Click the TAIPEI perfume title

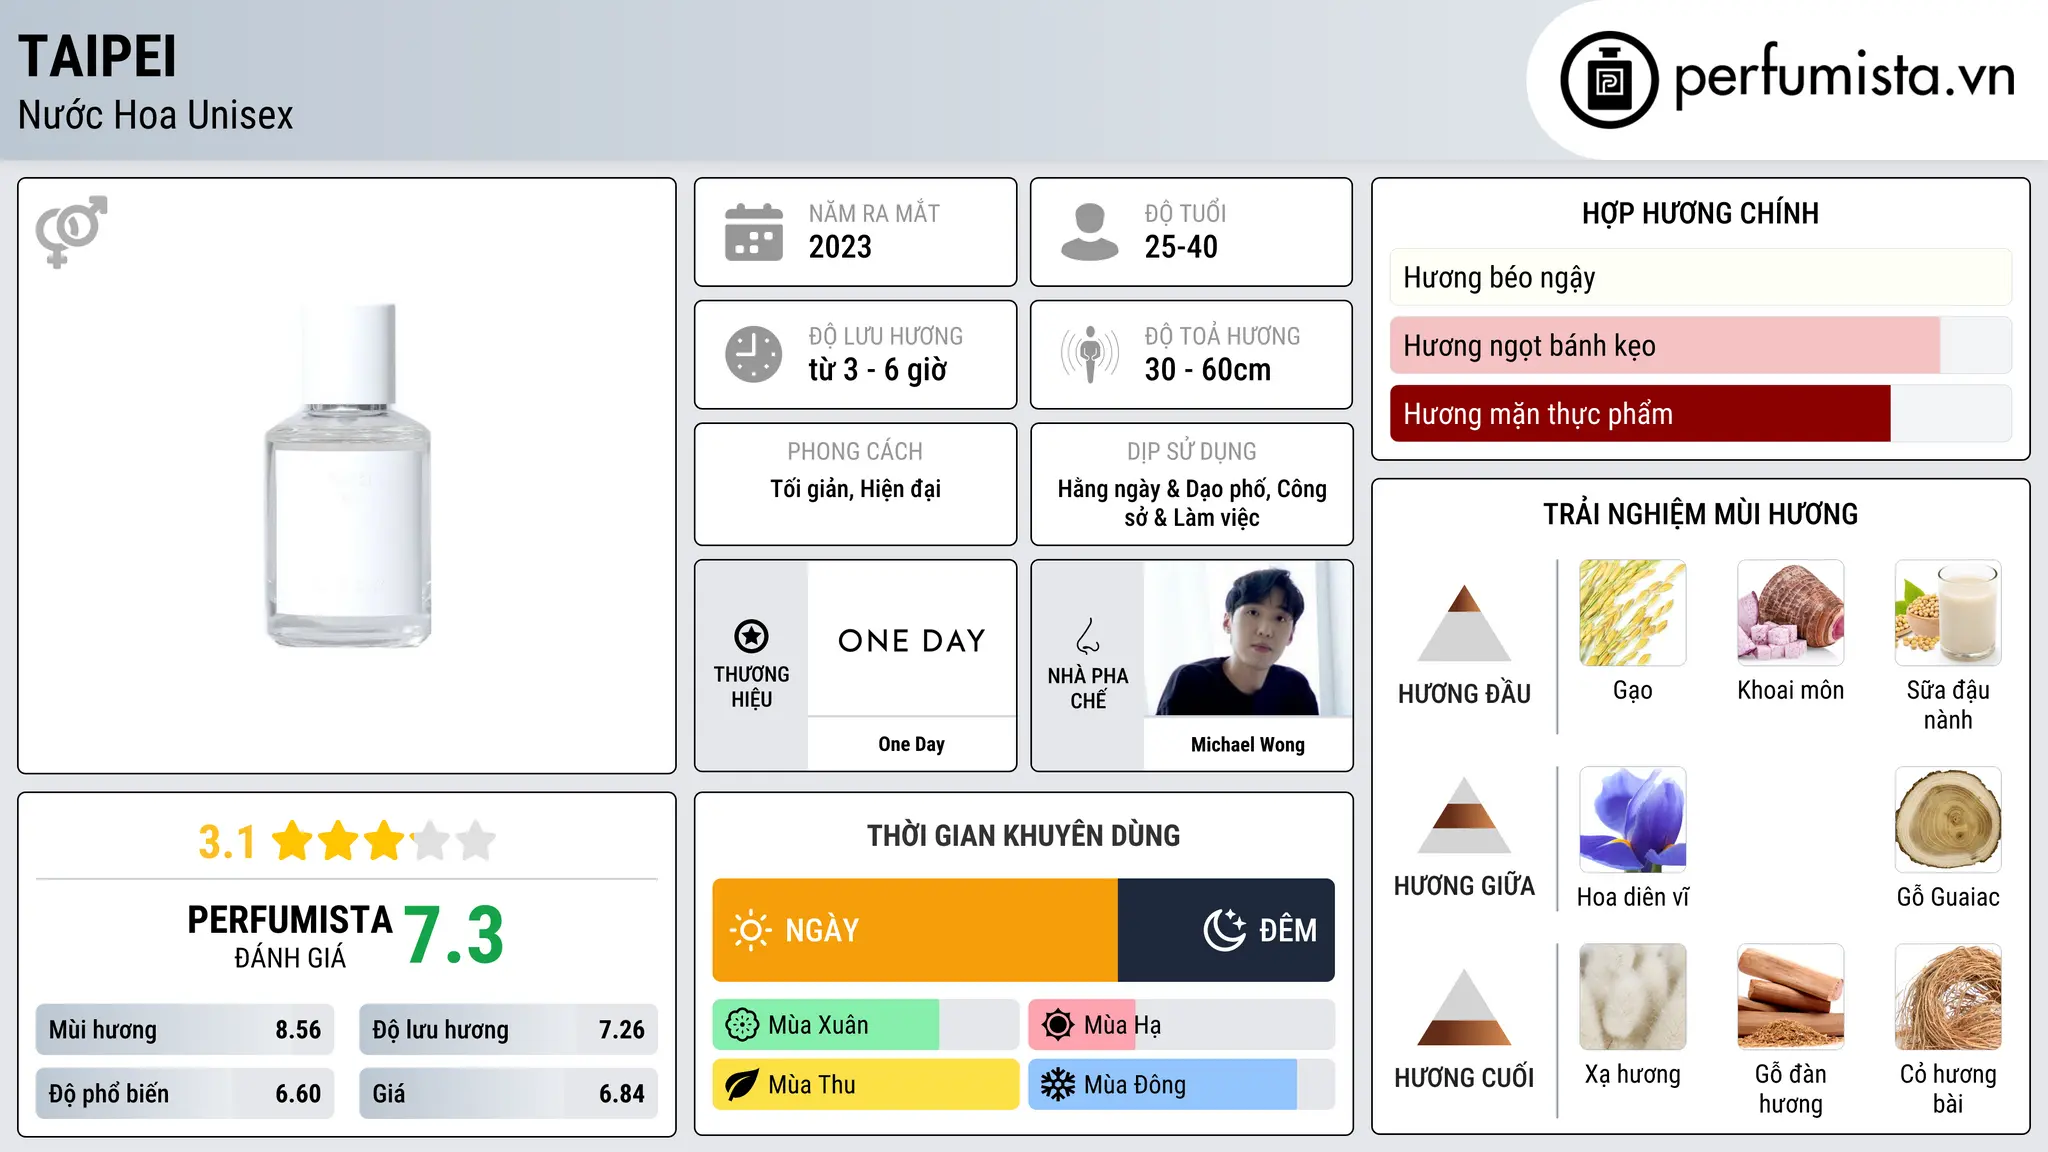(x=97, y=56)
